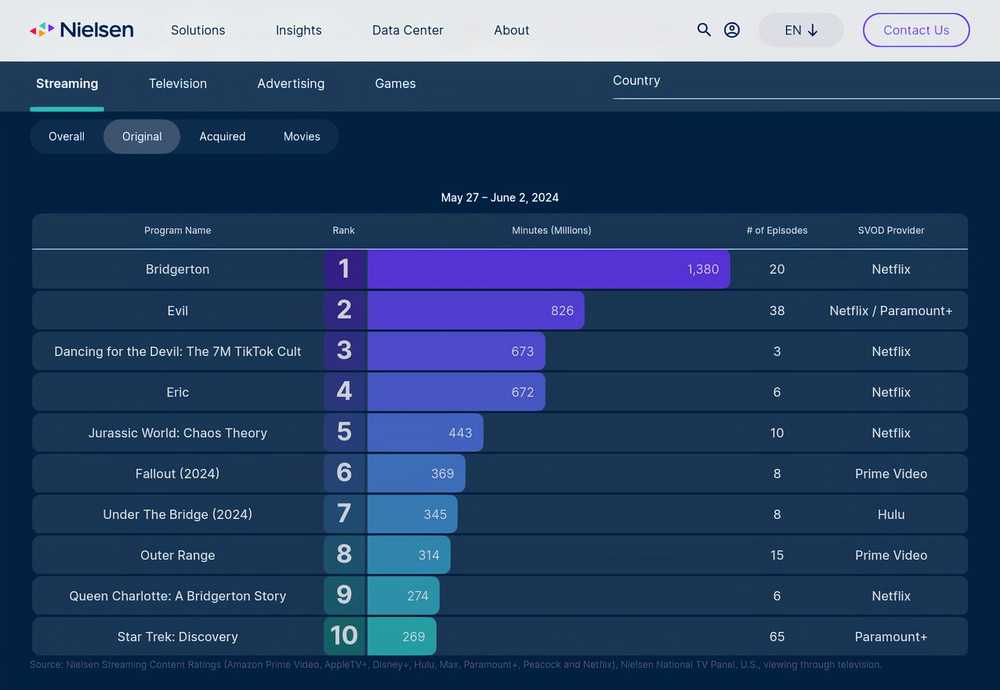Screen dimensions: 1000x690
Task: Click Prime Video provider for Outer Range
Action: (891, 555)
